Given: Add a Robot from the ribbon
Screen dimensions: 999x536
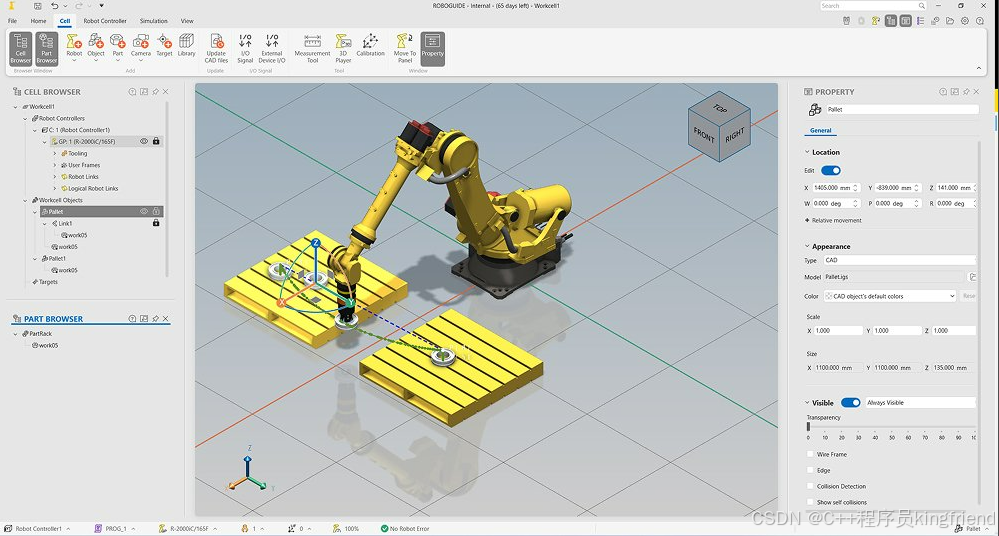Looking at the screenshot, I should click(x=74, y=47).
